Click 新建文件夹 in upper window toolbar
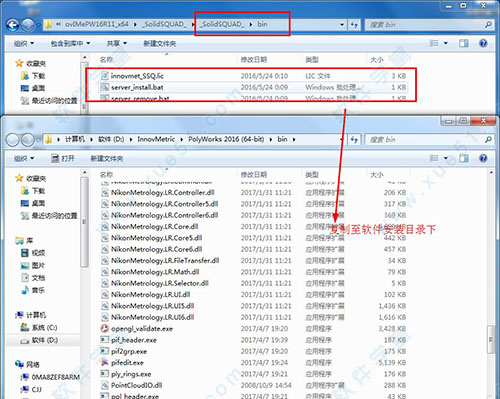Screen dimensions: 500x399 160,43
